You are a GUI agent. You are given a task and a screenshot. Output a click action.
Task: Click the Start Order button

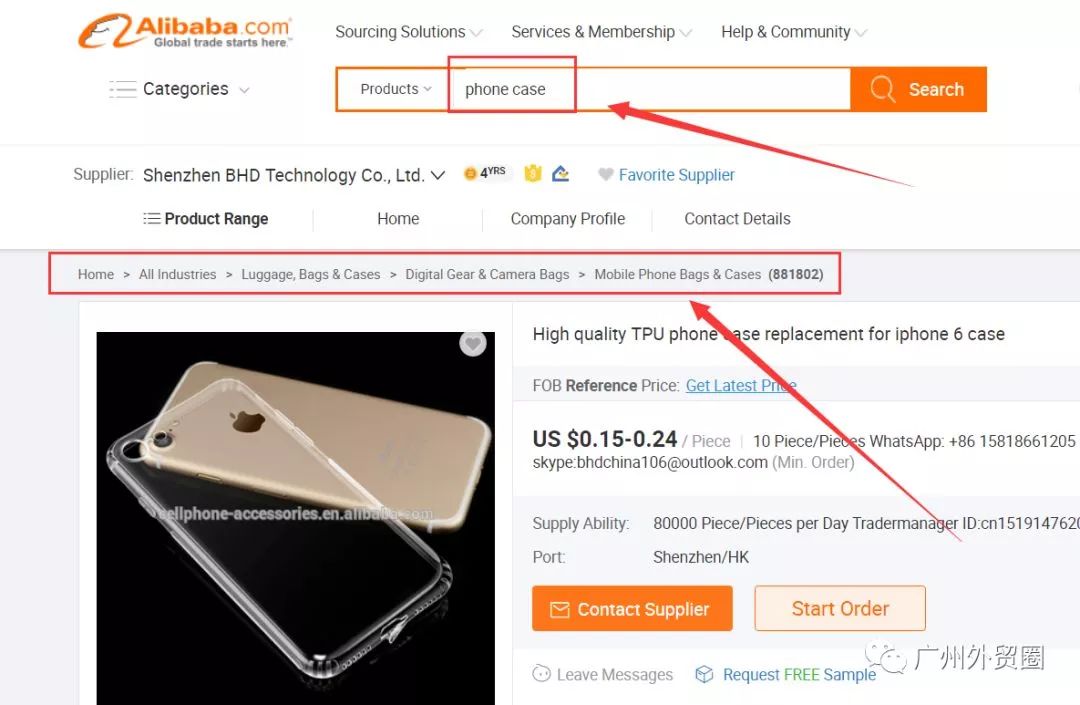point(840,609)
